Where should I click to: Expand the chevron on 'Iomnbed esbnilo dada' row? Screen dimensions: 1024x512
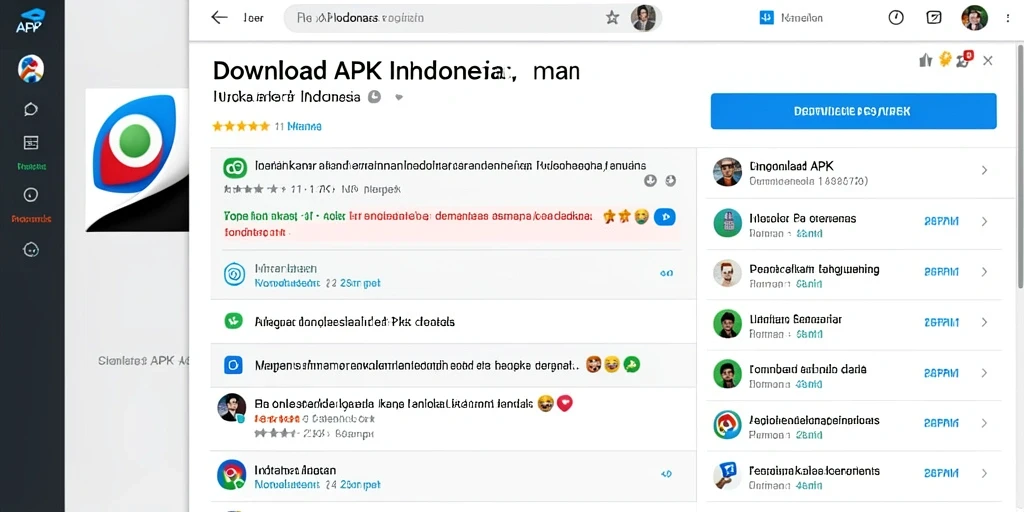[984, 373]
